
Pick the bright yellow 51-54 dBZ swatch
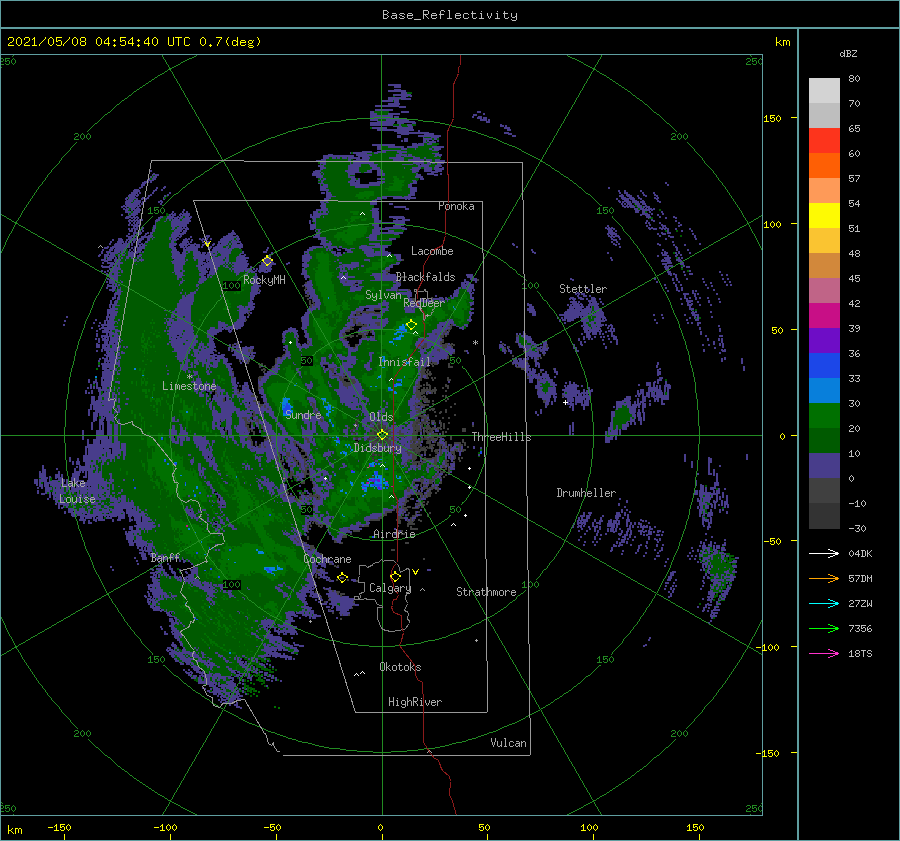(x=824, y=216)
